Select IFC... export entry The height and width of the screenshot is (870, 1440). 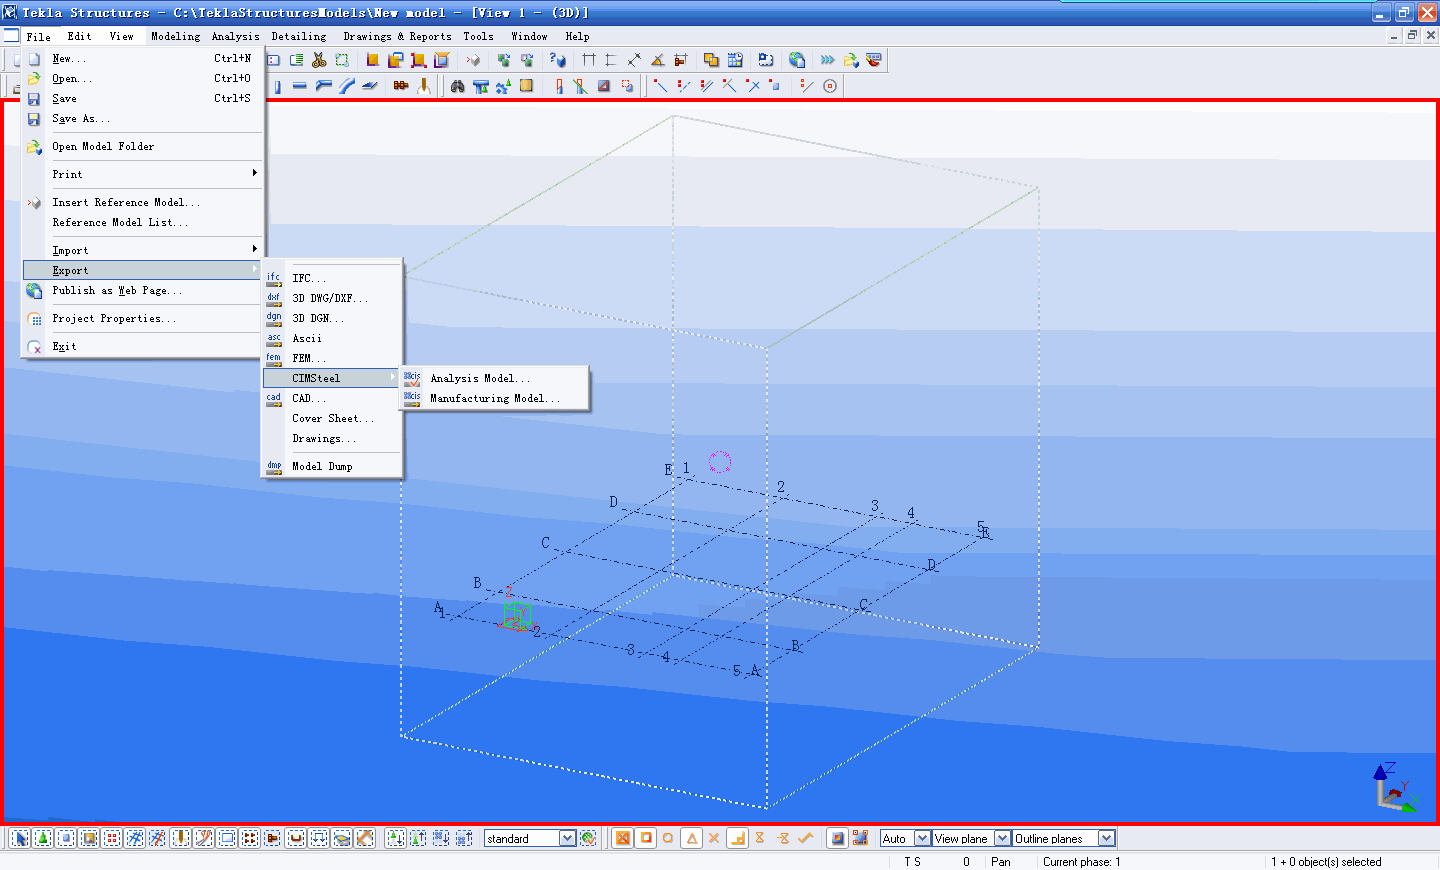[x=331, y=278]
